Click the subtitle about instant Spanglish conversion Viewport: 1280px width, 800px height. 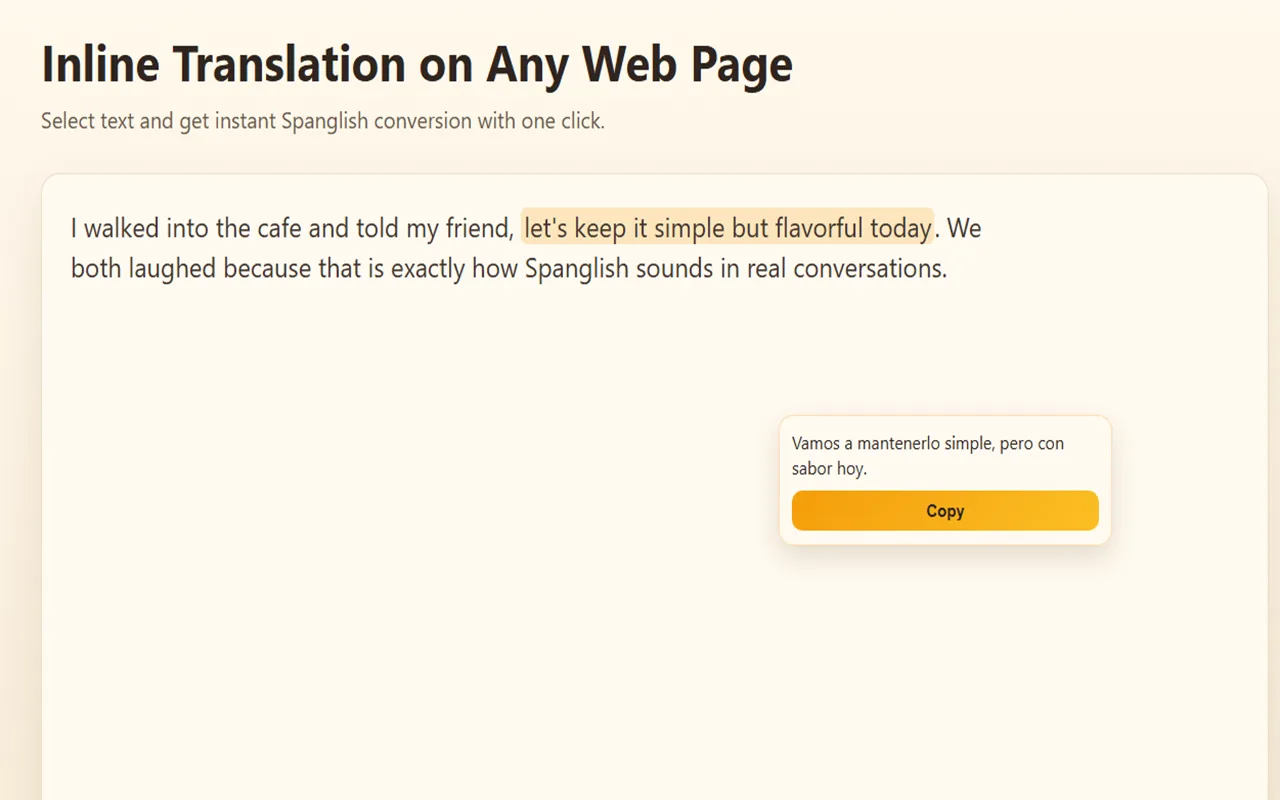tap(322, 120)
